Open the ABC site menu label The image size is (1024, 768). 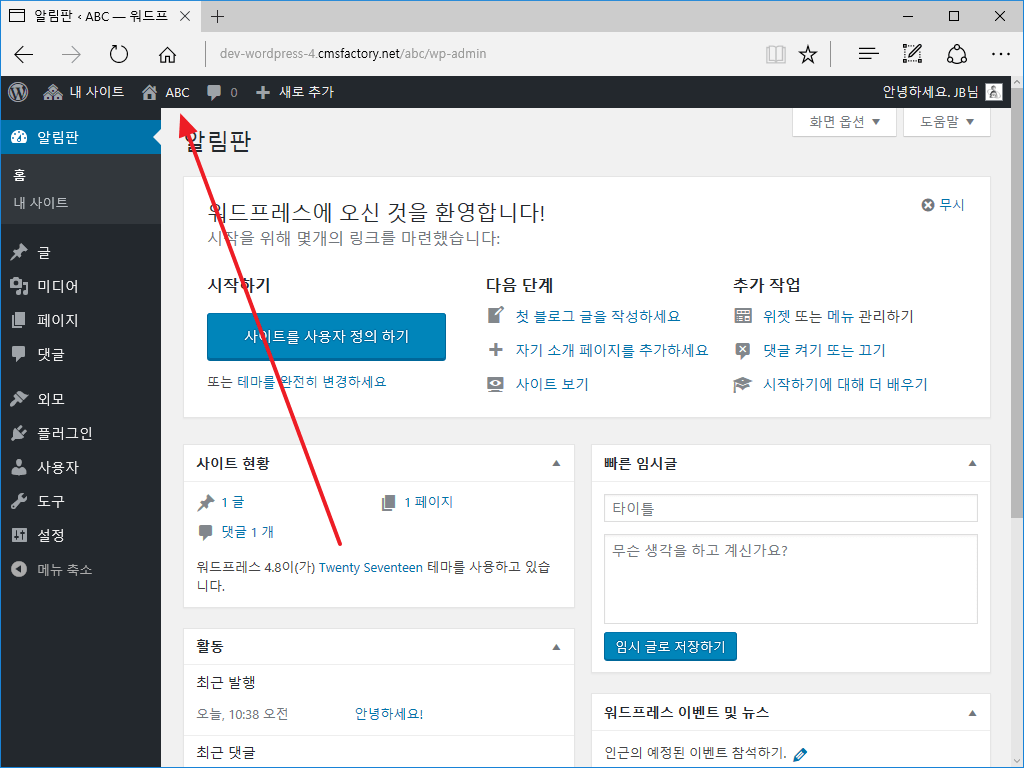177,93
